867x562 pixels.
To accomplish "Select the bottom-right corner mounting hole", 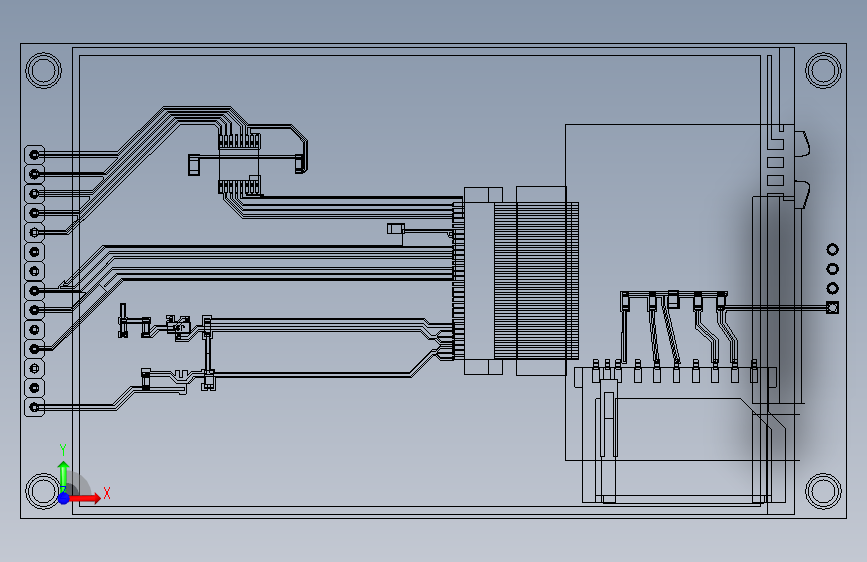I will pyautogui.click(x=823, y=491).
